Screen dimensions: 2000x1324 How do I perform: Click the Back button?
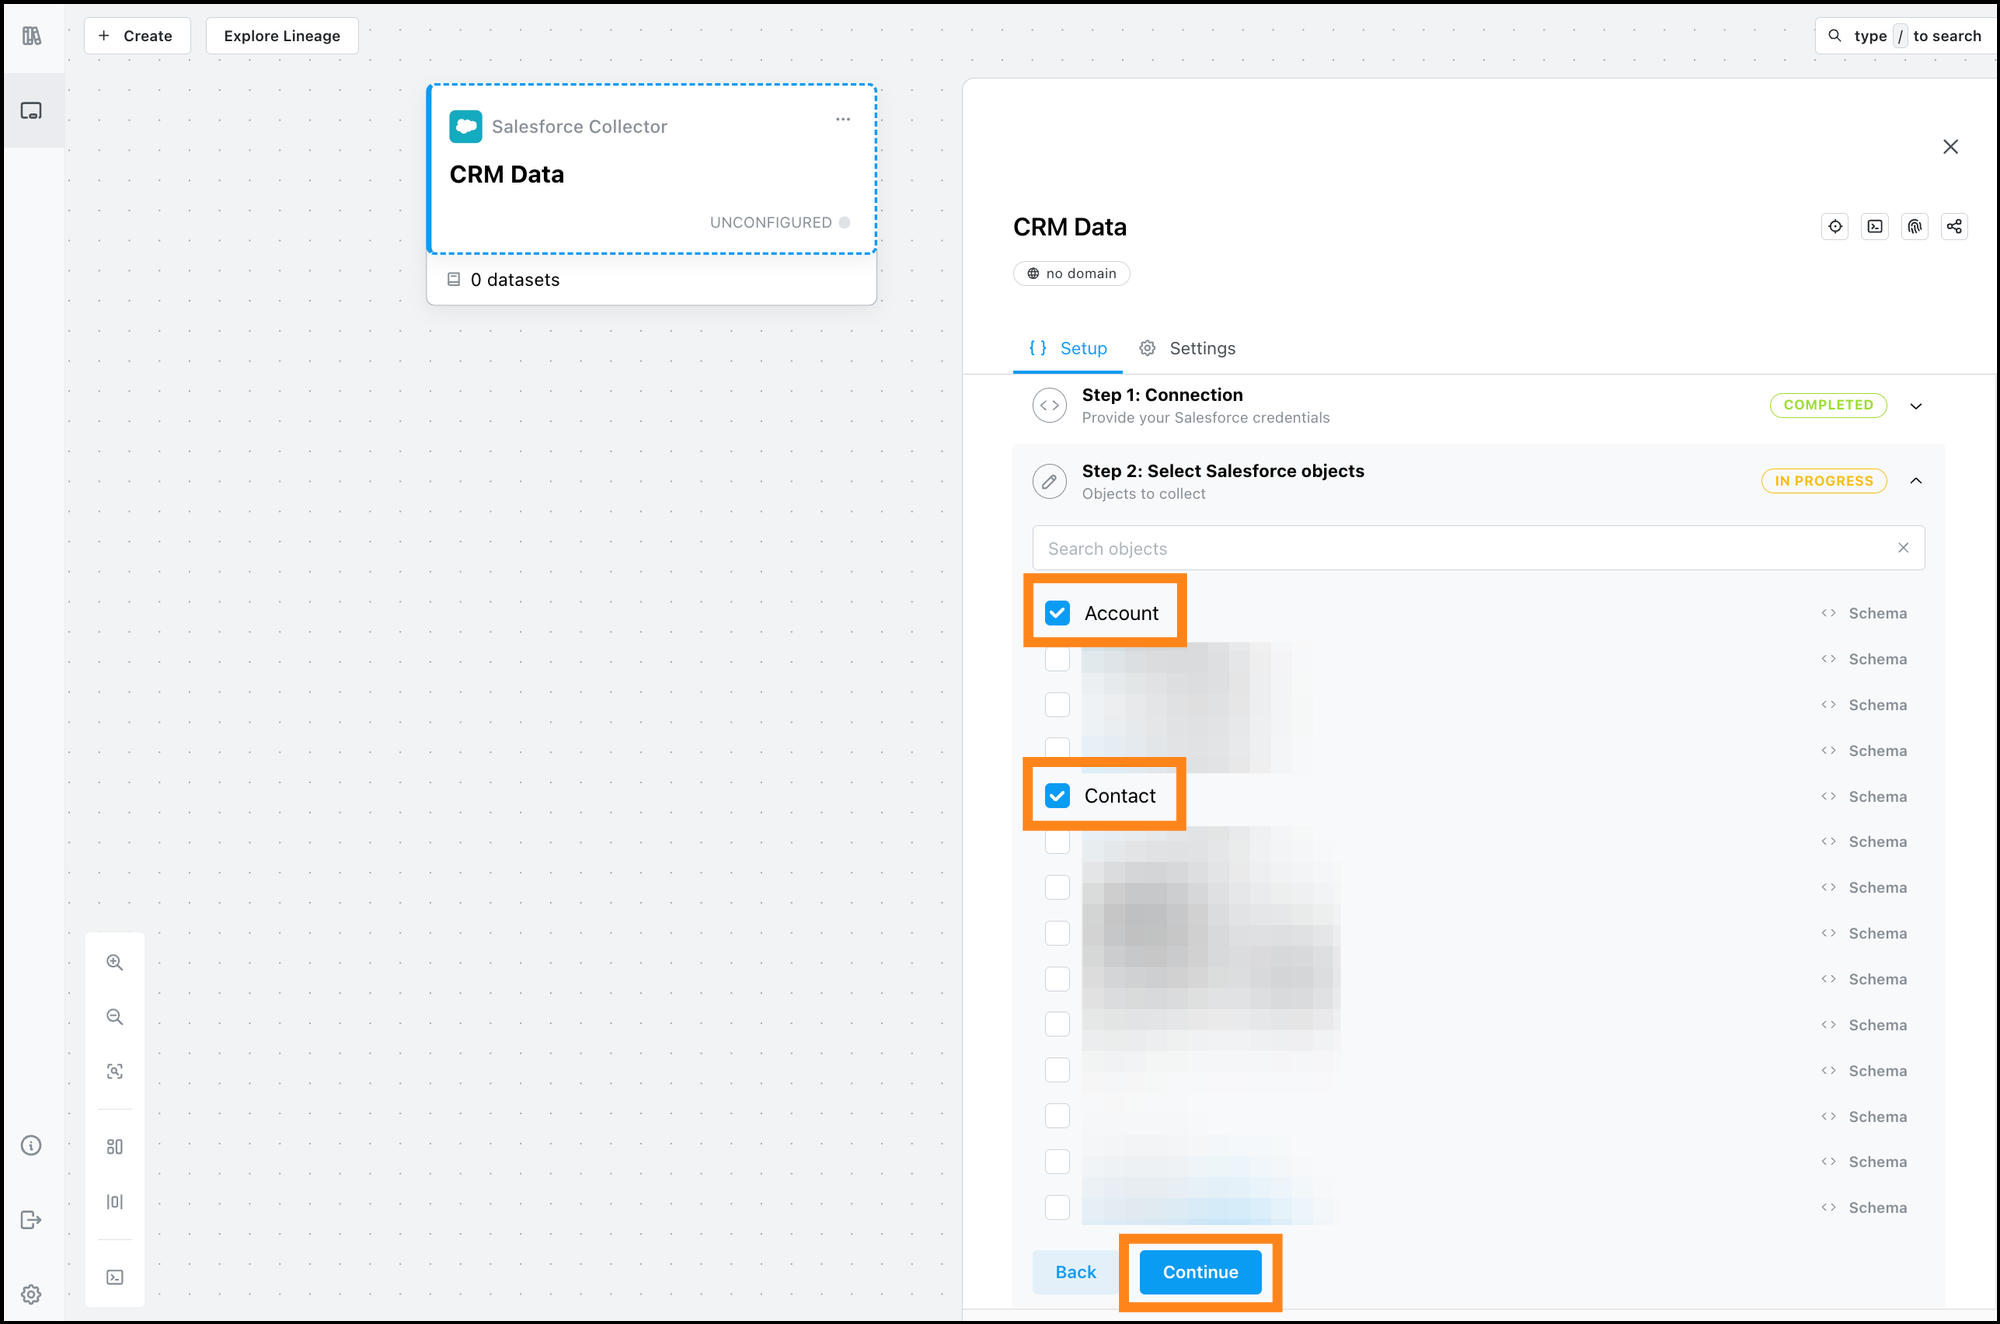1075,1272
